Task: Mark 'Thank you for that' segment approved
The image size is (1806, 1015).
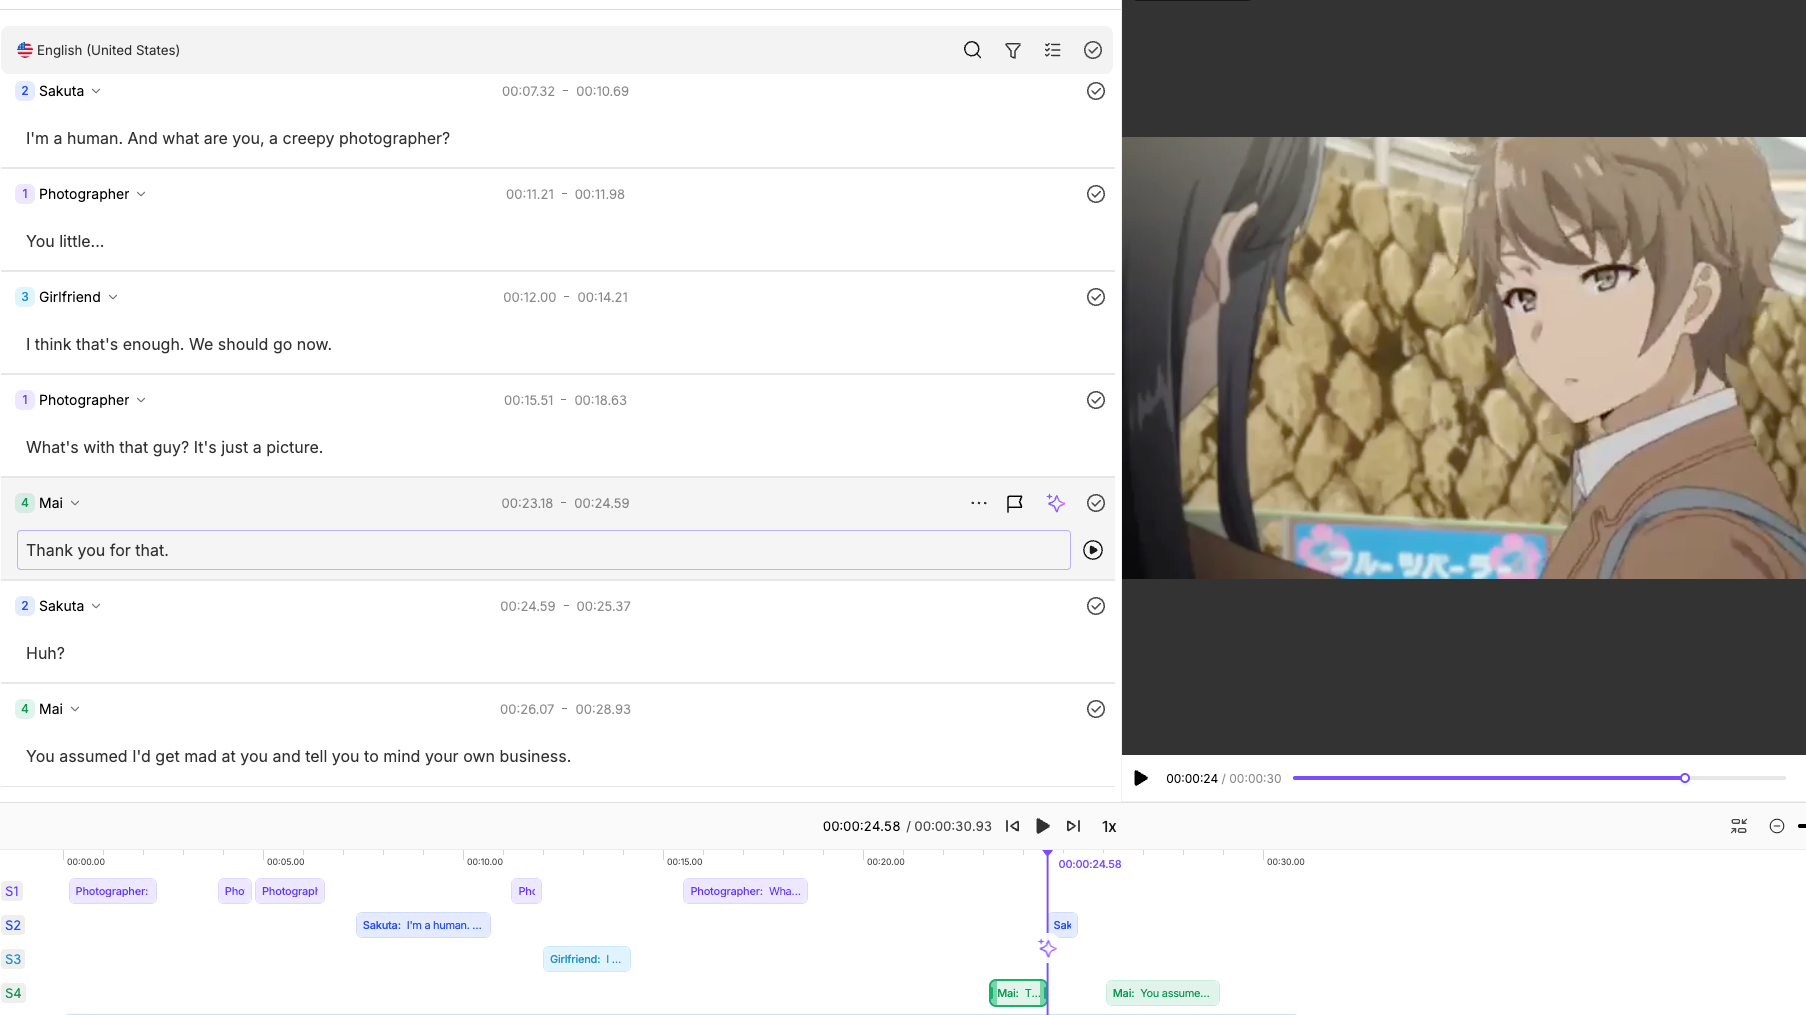Action: click(x=1096, y=503)
